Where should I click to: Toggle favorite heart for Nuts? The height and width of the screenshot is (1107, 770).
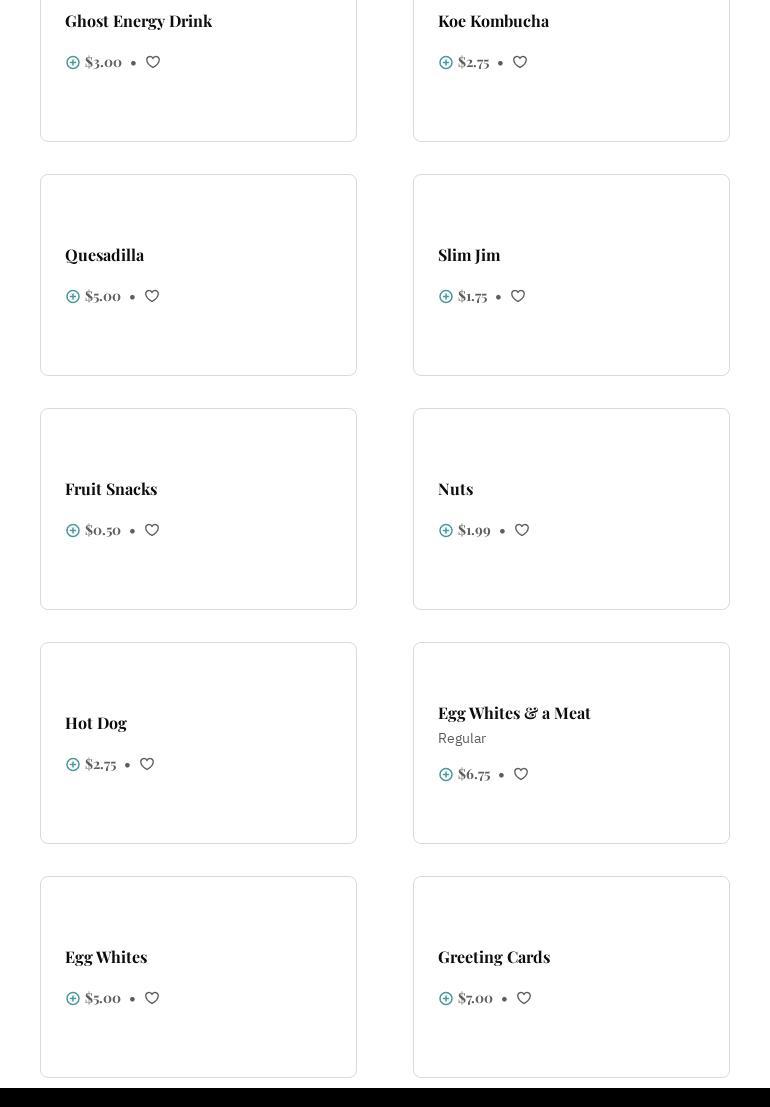coord(522,530)
